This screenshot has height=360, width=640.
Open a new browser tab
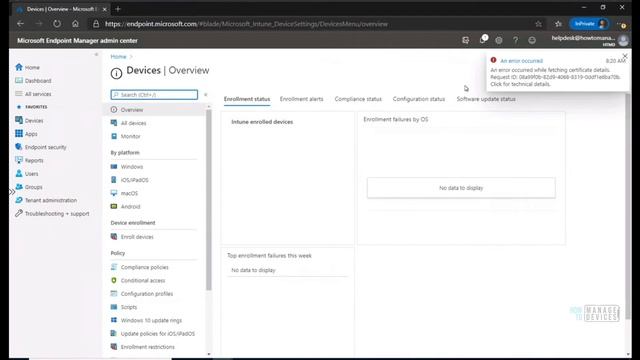(118, 9)
